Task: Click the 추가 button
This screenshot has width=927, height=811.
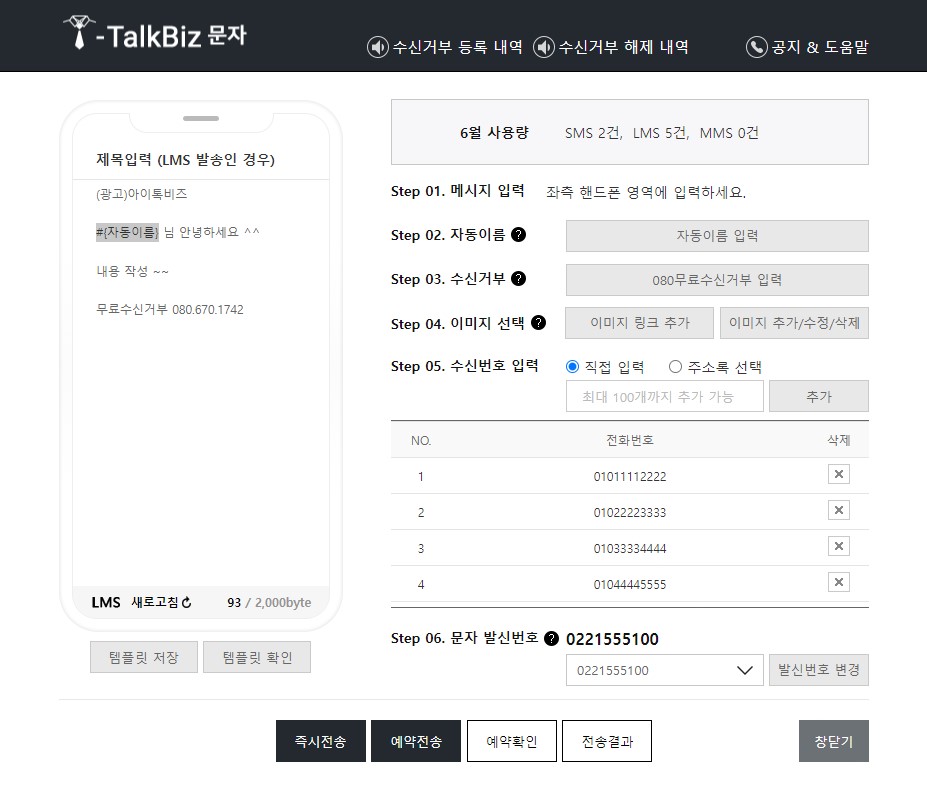Action: click(819, 396)
